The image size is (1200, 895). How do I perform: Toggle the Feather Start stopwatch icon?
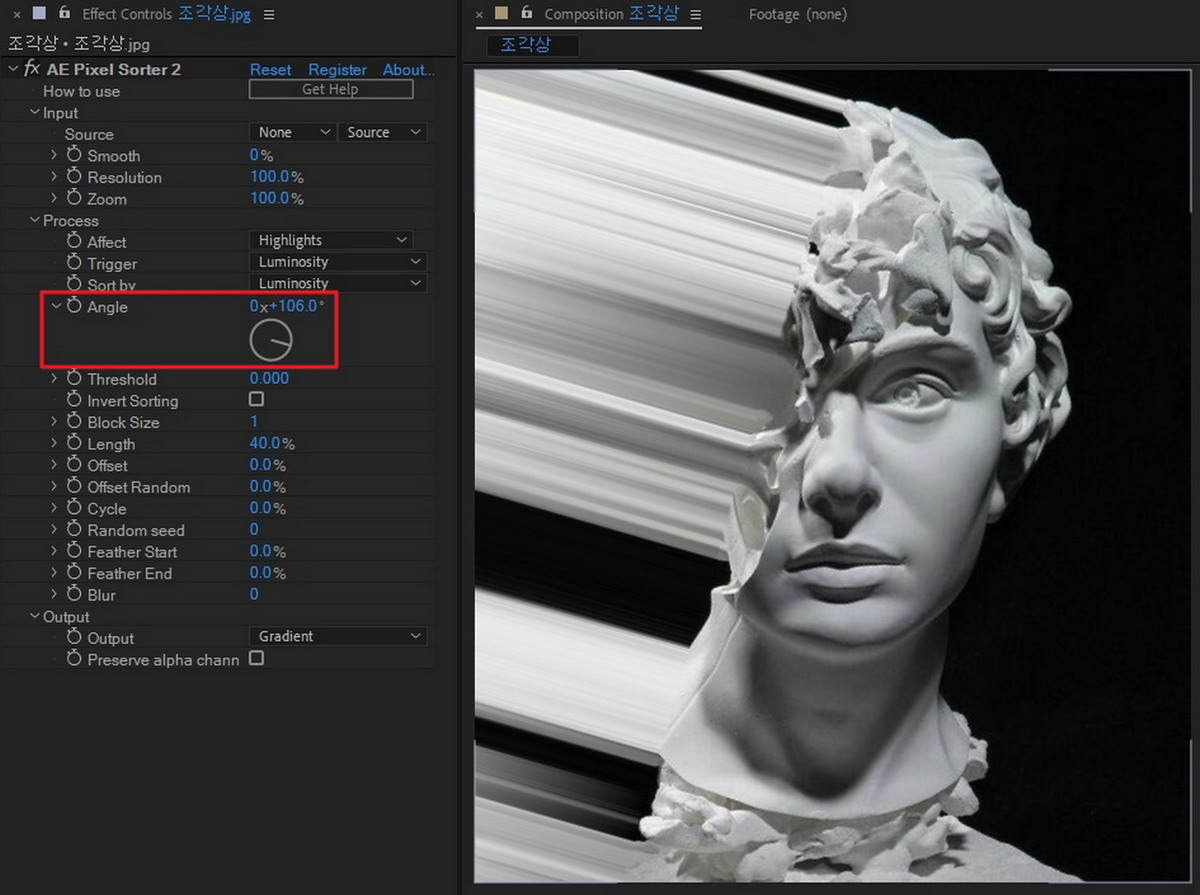tap(74, 551)
